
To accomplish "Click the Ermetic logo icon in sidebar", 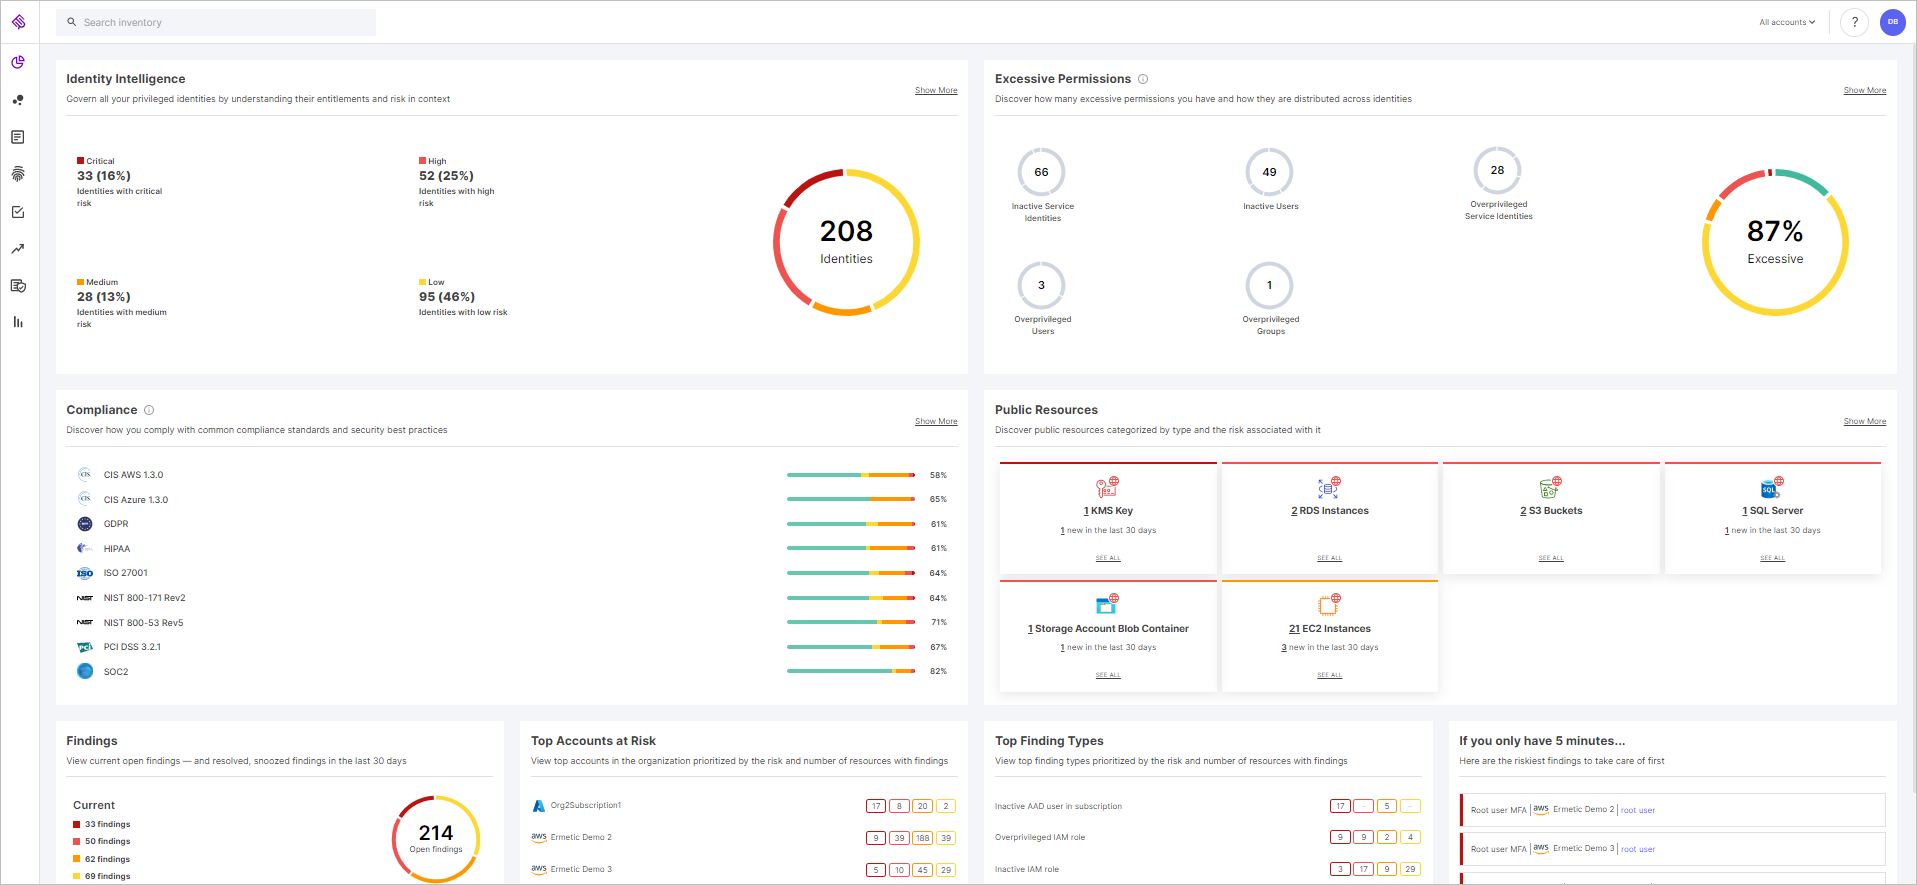I will (18, 22).
